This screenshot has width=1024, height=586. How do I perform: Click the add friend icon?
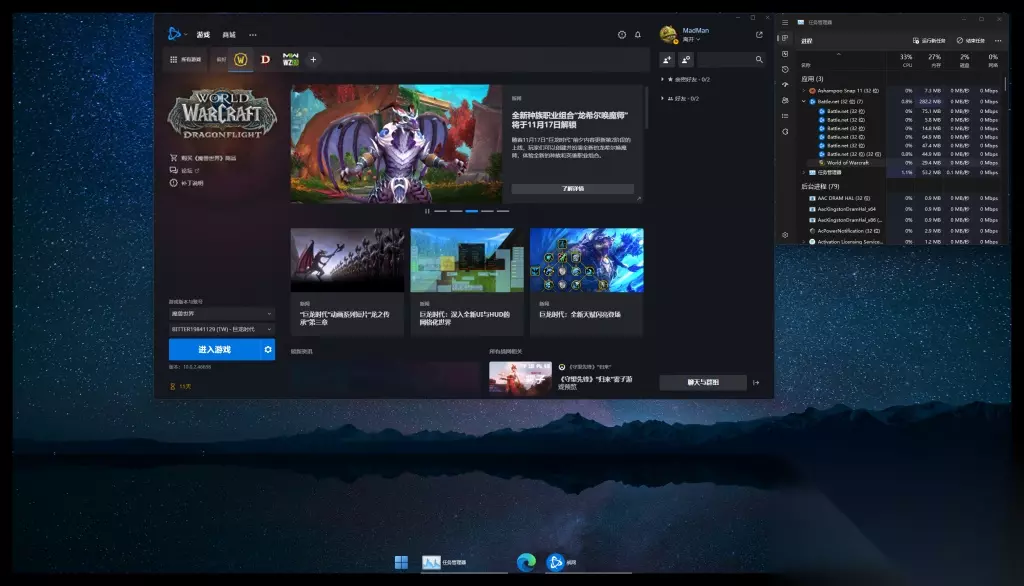point(668,60)
